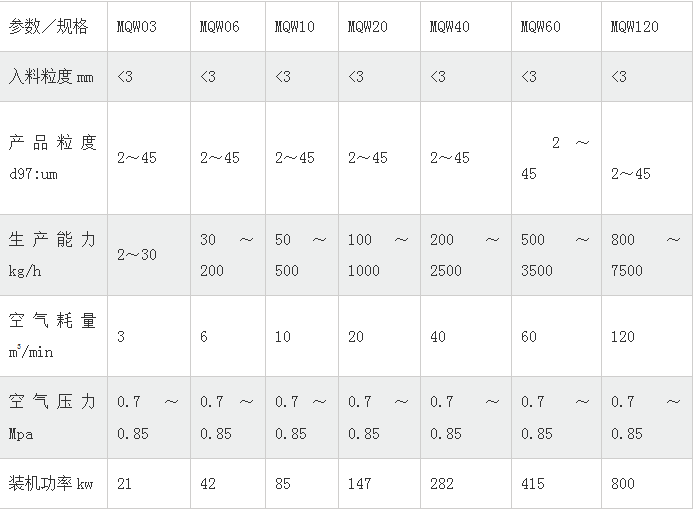Viewport: 693px width, 510px height.
Task: Click the 产品粒度 d97:um row label
Action: 53,158
